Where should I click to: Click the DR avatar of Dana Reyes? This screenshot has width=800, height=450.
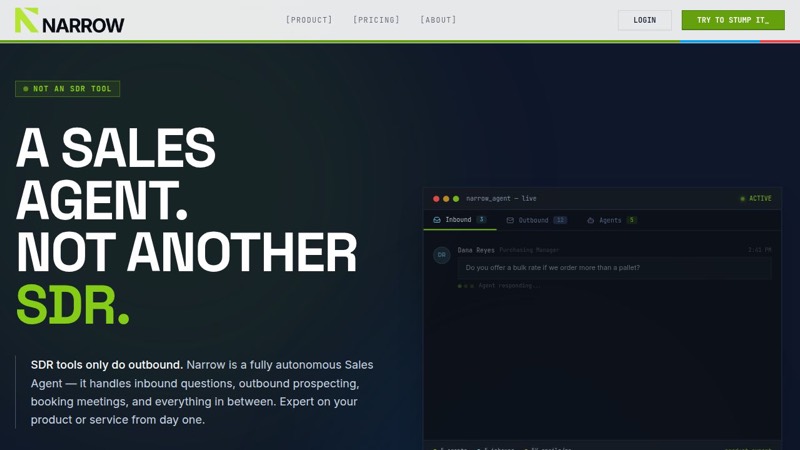tap(441, 255)
